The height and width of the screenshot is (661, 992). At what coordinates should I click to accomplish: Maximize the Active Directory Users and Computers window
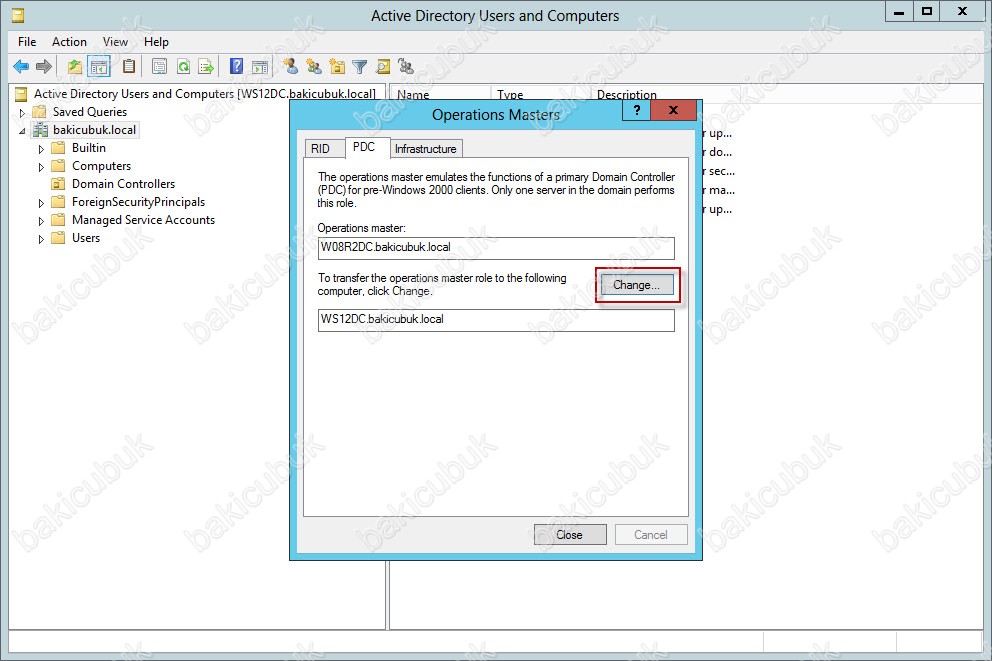point(927,11)
